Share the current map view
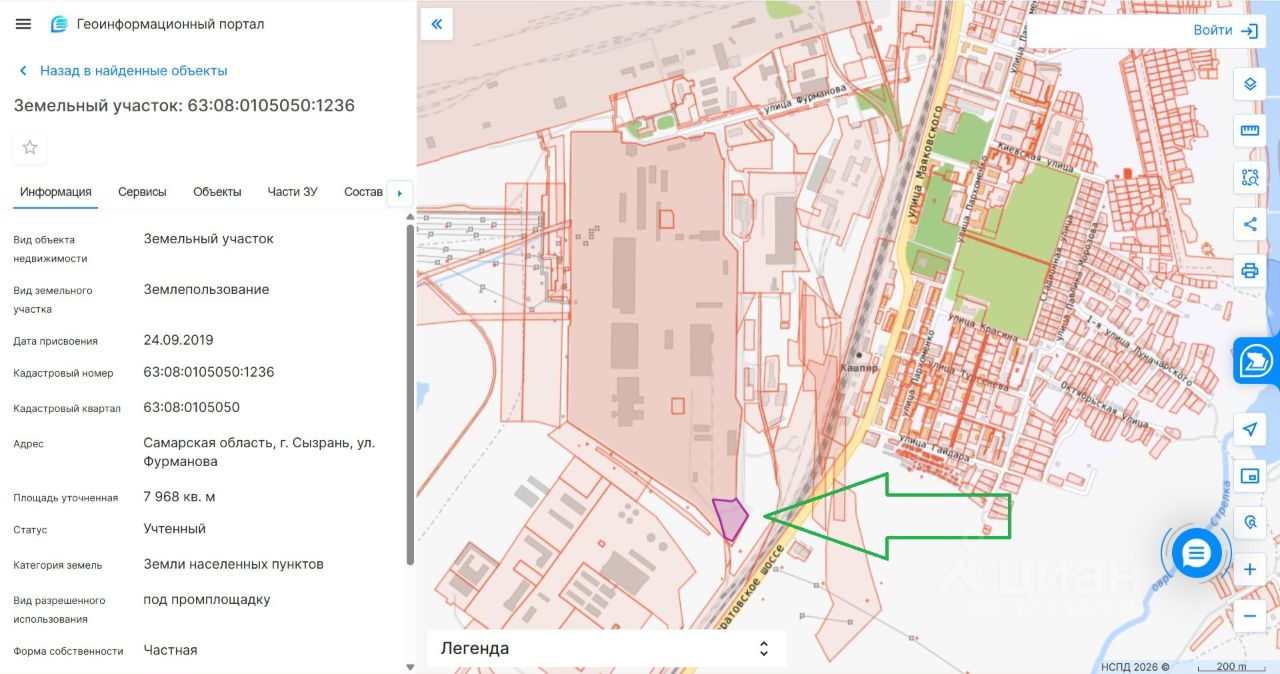This screenshot has width=1280, height=674. coord(1249,224)
